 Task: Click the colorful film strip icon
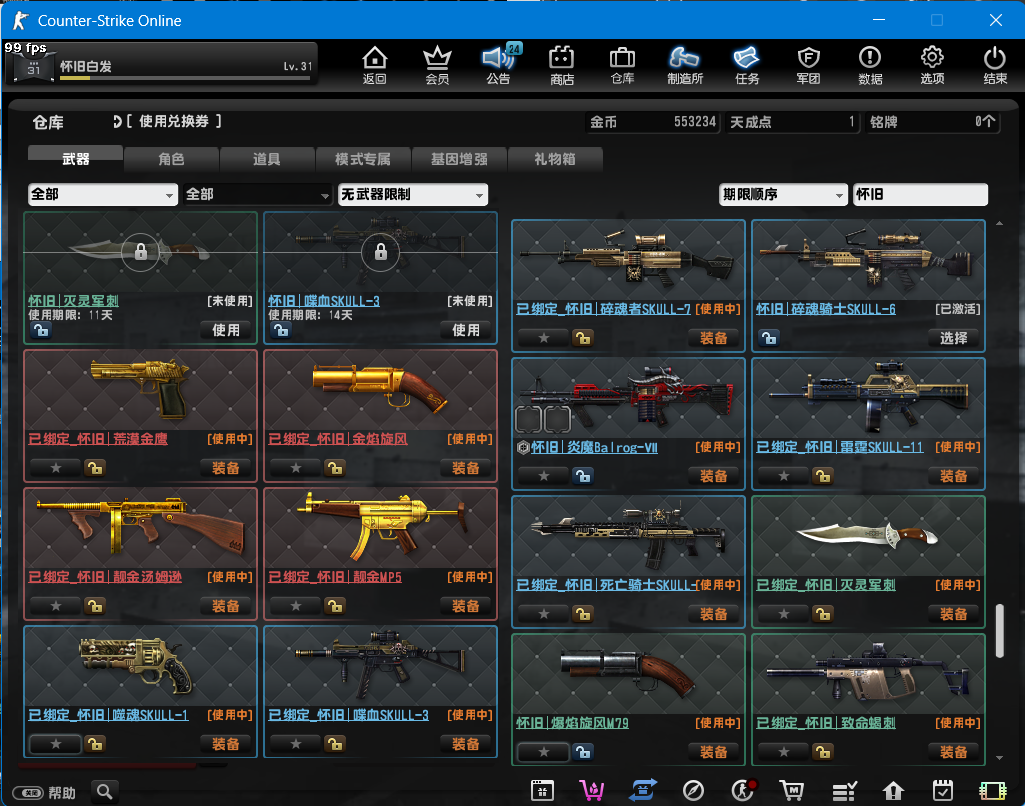tap(992, 791)
